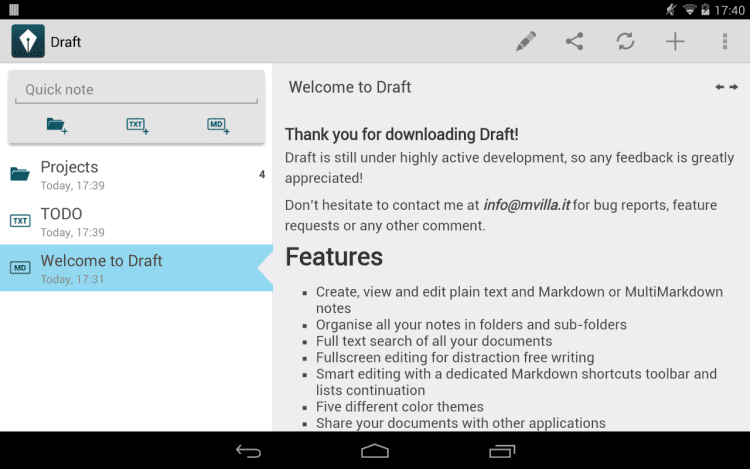The width and height of the screenshot is (750, 469).
Task: Click 'Full text search of all your documents'
Action: click(x=434, y=341)
